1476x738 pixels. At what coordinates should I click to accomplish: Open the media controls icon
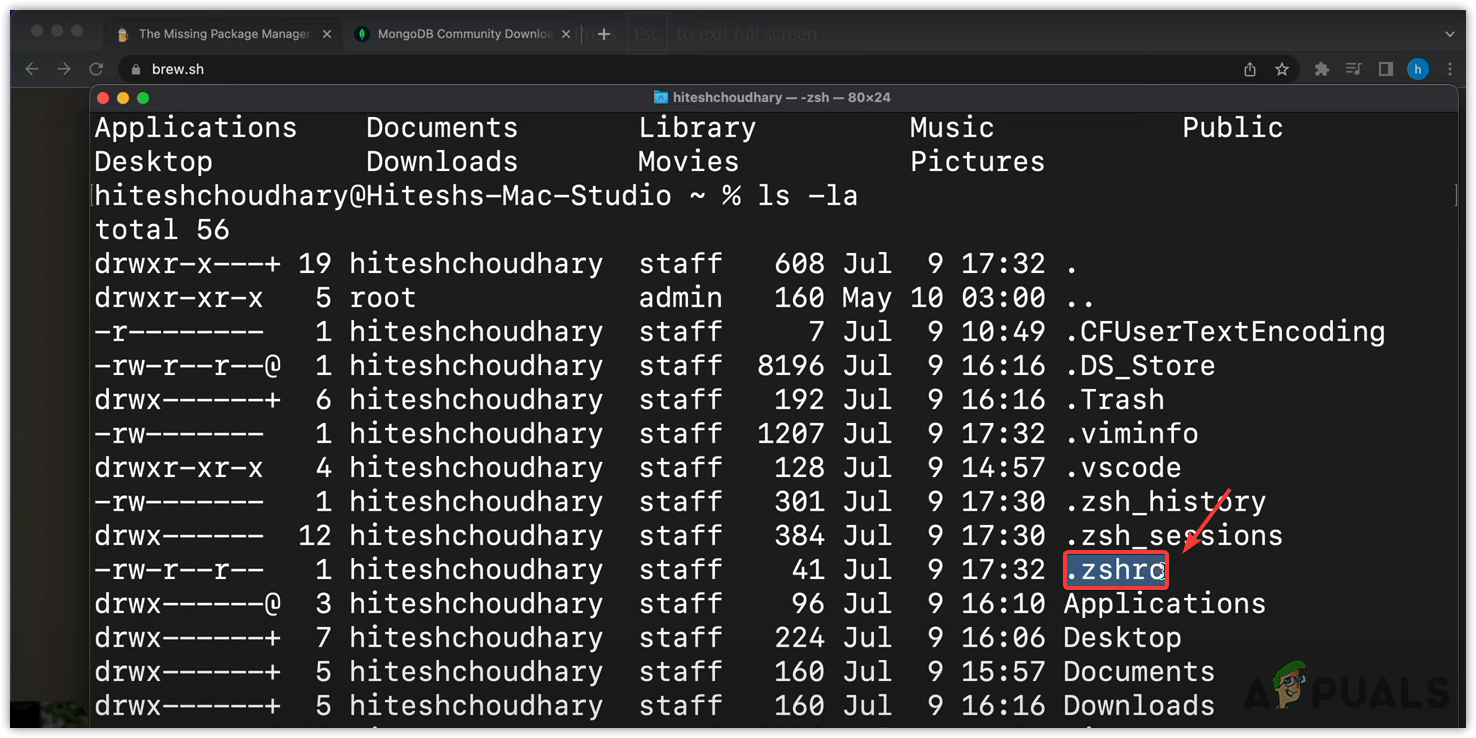tap(1354, 69)
